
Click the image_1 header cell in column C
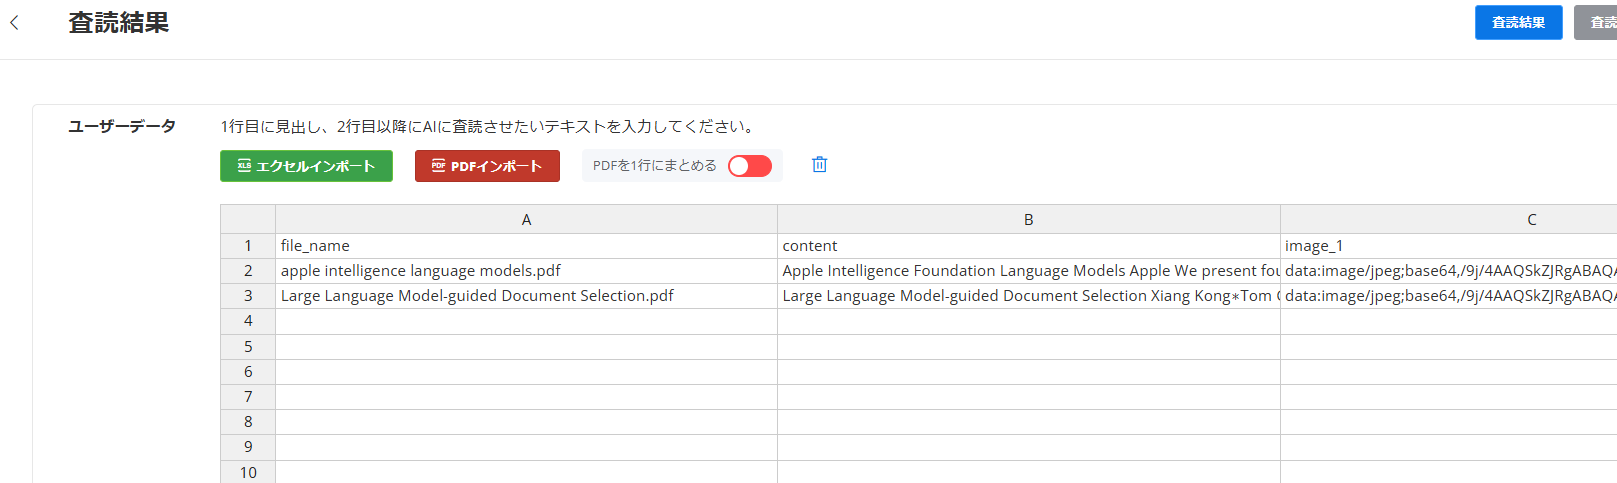point(1448,246)
